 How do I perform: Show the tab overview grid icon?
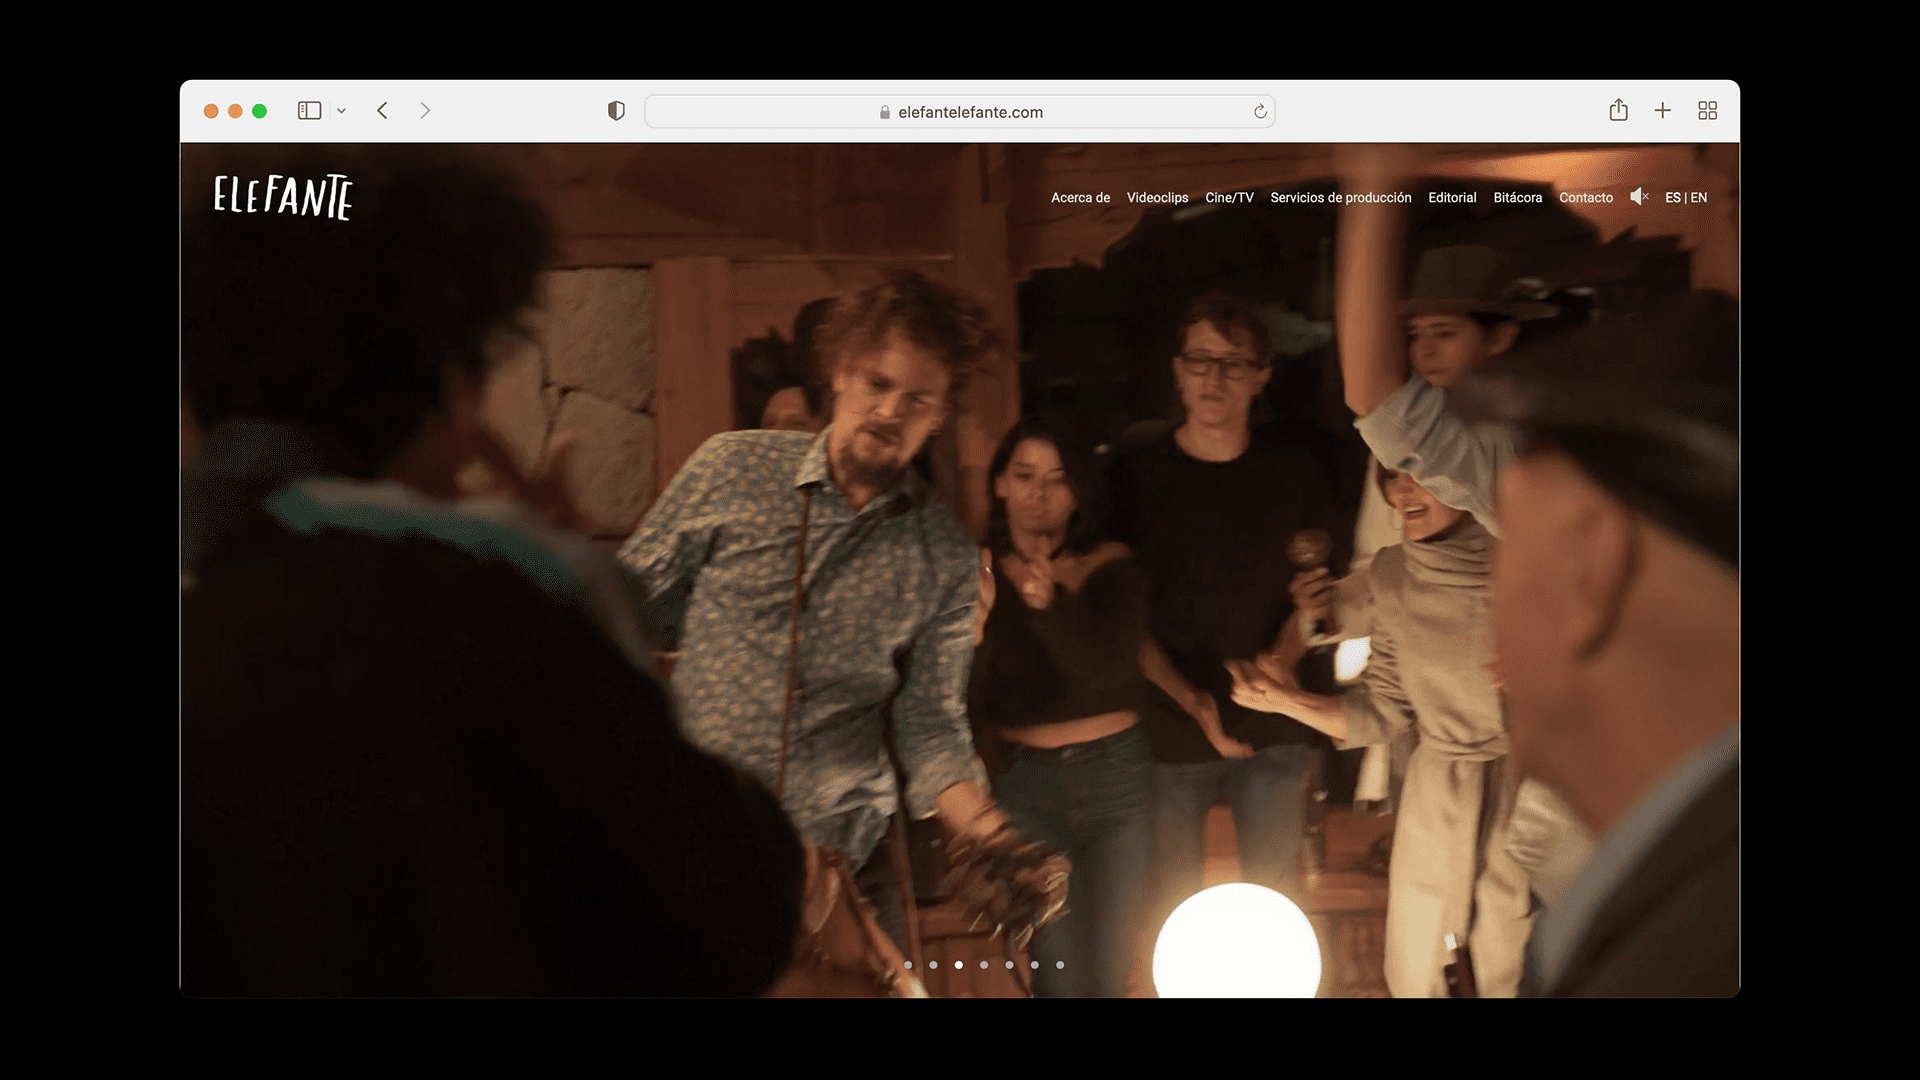point(1707,111)
